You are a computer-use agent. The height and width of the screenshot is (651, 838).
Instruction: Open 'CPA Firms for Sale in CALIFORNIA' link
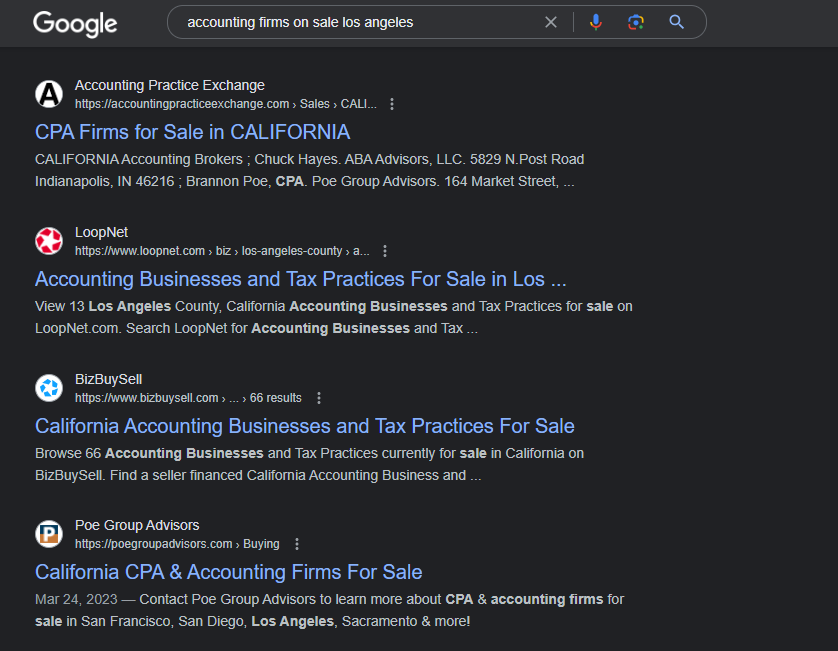pyautogui.click(x=192, y=132)
